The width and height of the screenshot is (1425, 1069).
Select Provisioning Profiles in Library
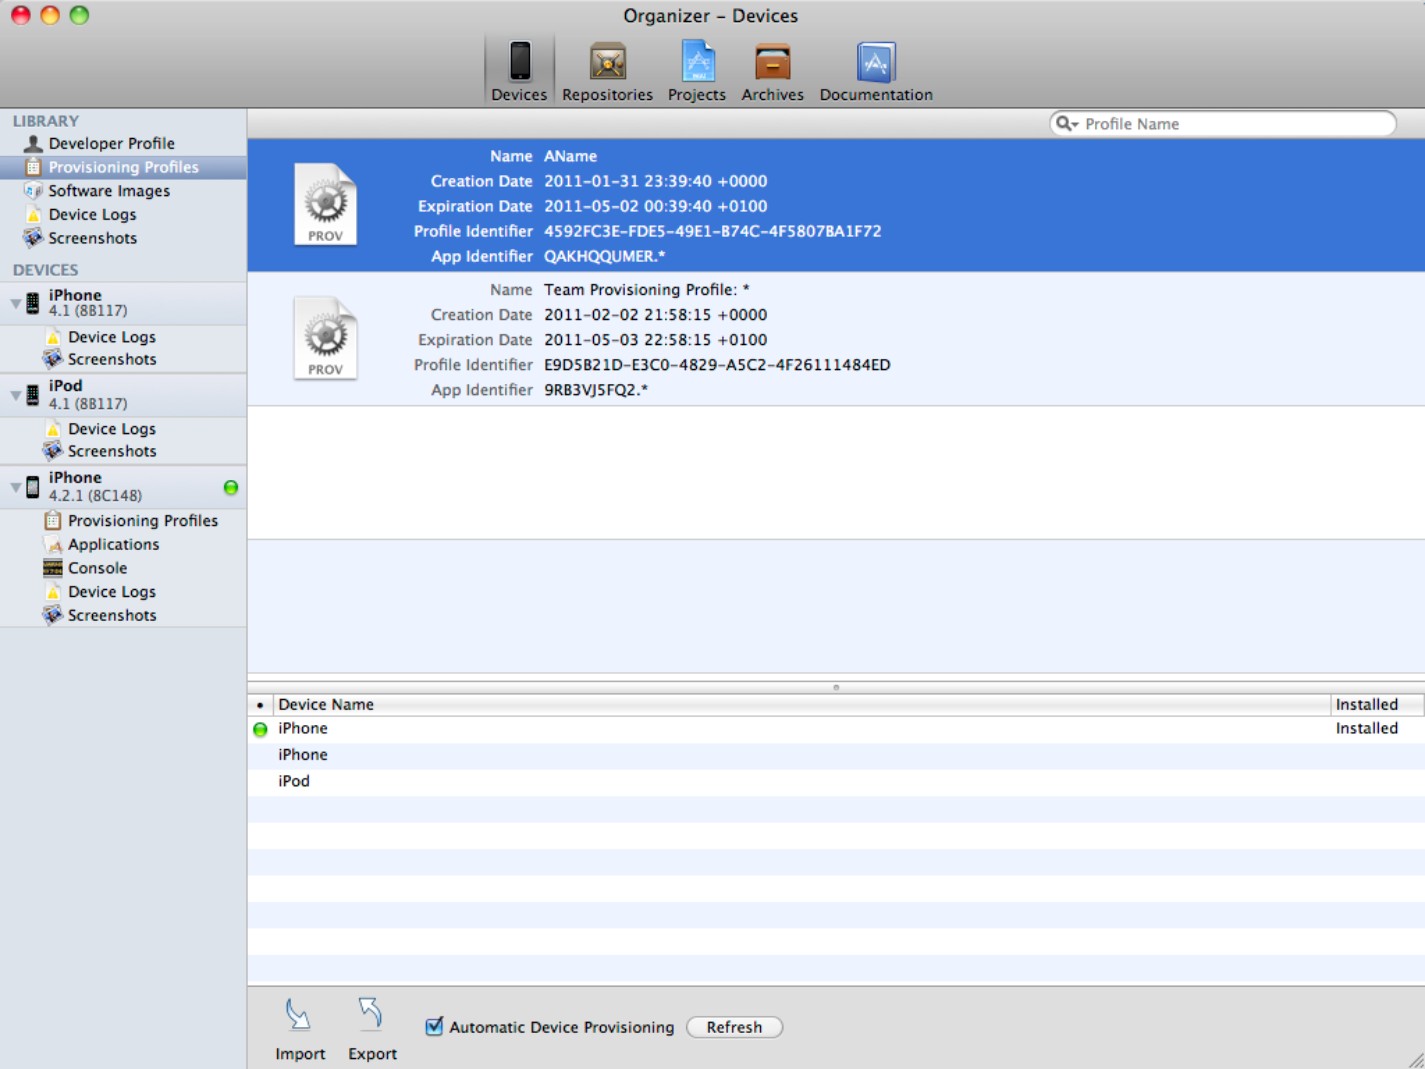[x=123, y=167]
